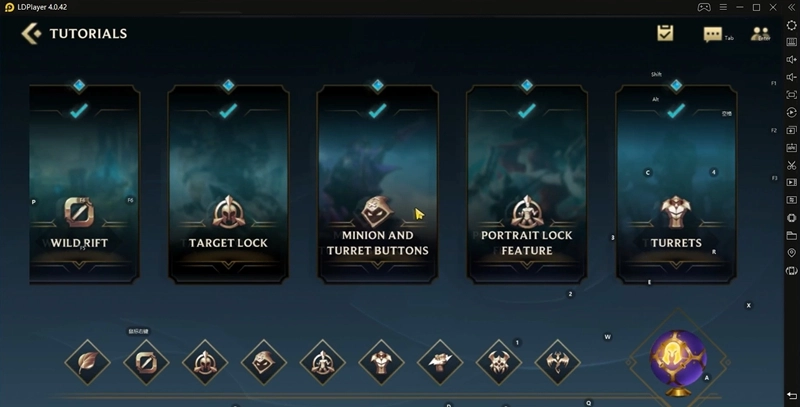Select the horned monster diamond icon
This screenshot has height=407, width=800.
click(x=499, y=362)
